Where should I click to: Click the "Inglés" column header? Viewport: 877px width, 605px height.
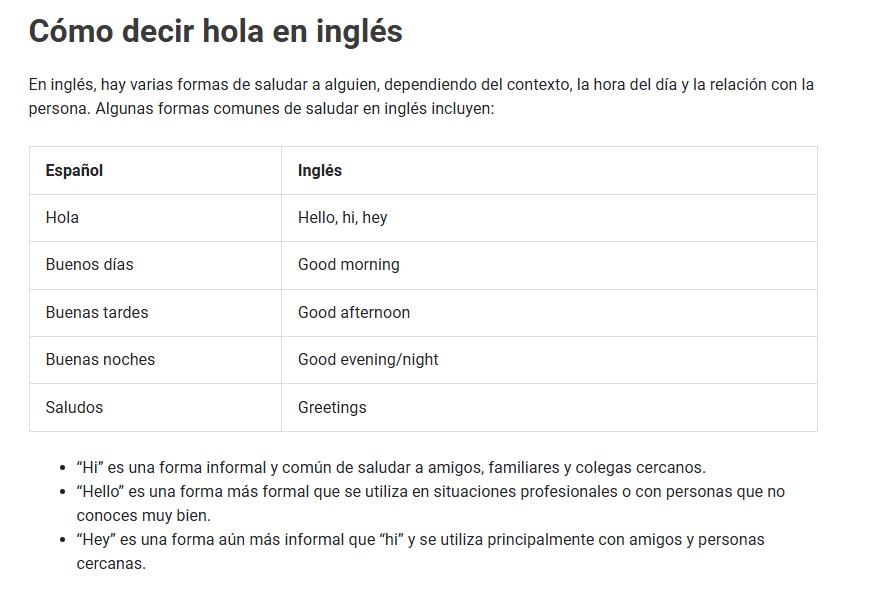click(320, 170)
